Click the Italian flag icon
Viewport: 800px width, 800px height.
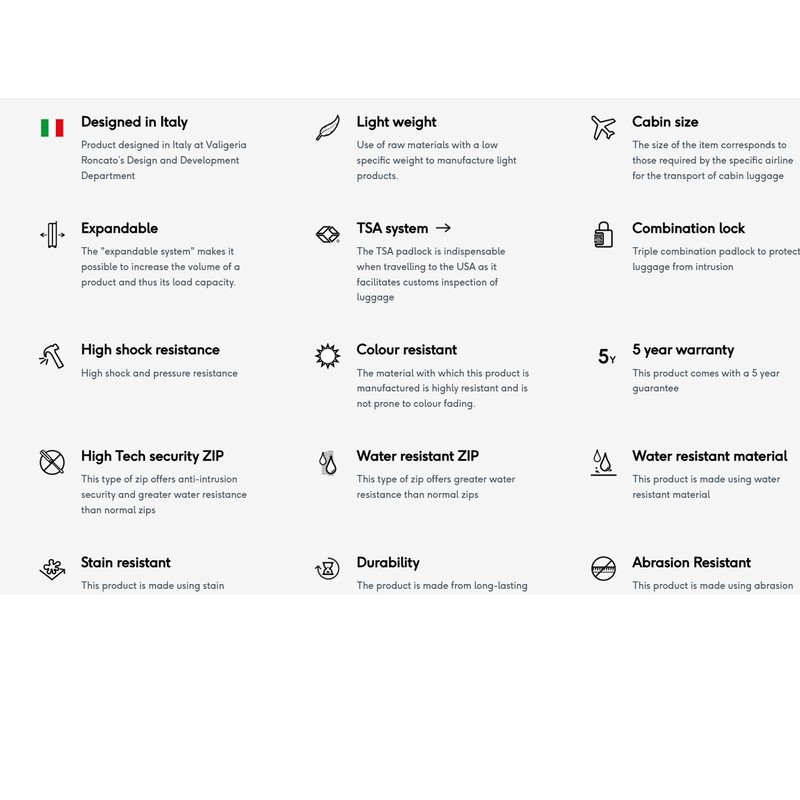pos(52,127)
